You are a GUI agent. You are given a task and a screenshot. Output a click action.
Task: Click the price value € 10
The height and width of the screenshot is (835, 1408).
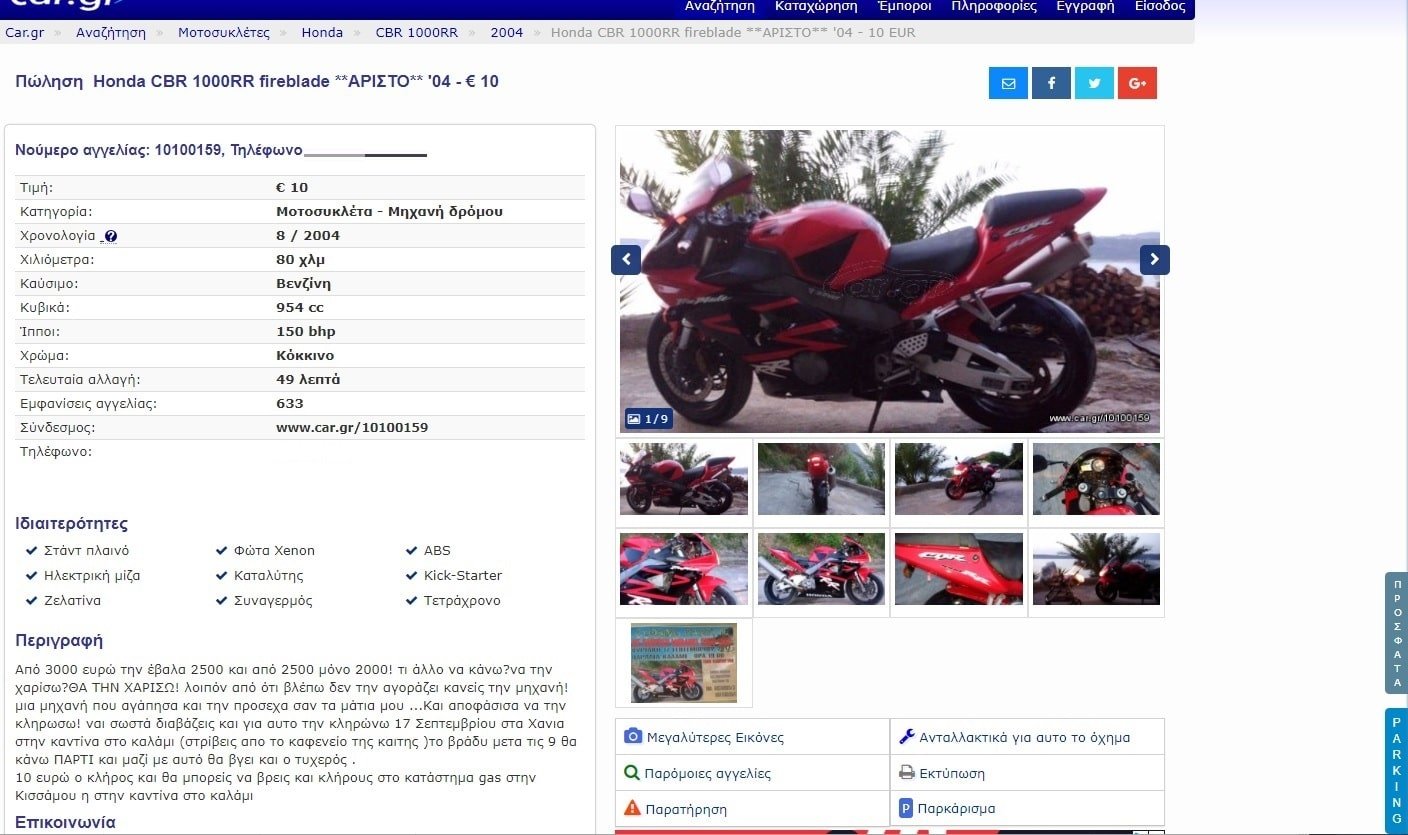pos(292,187)
